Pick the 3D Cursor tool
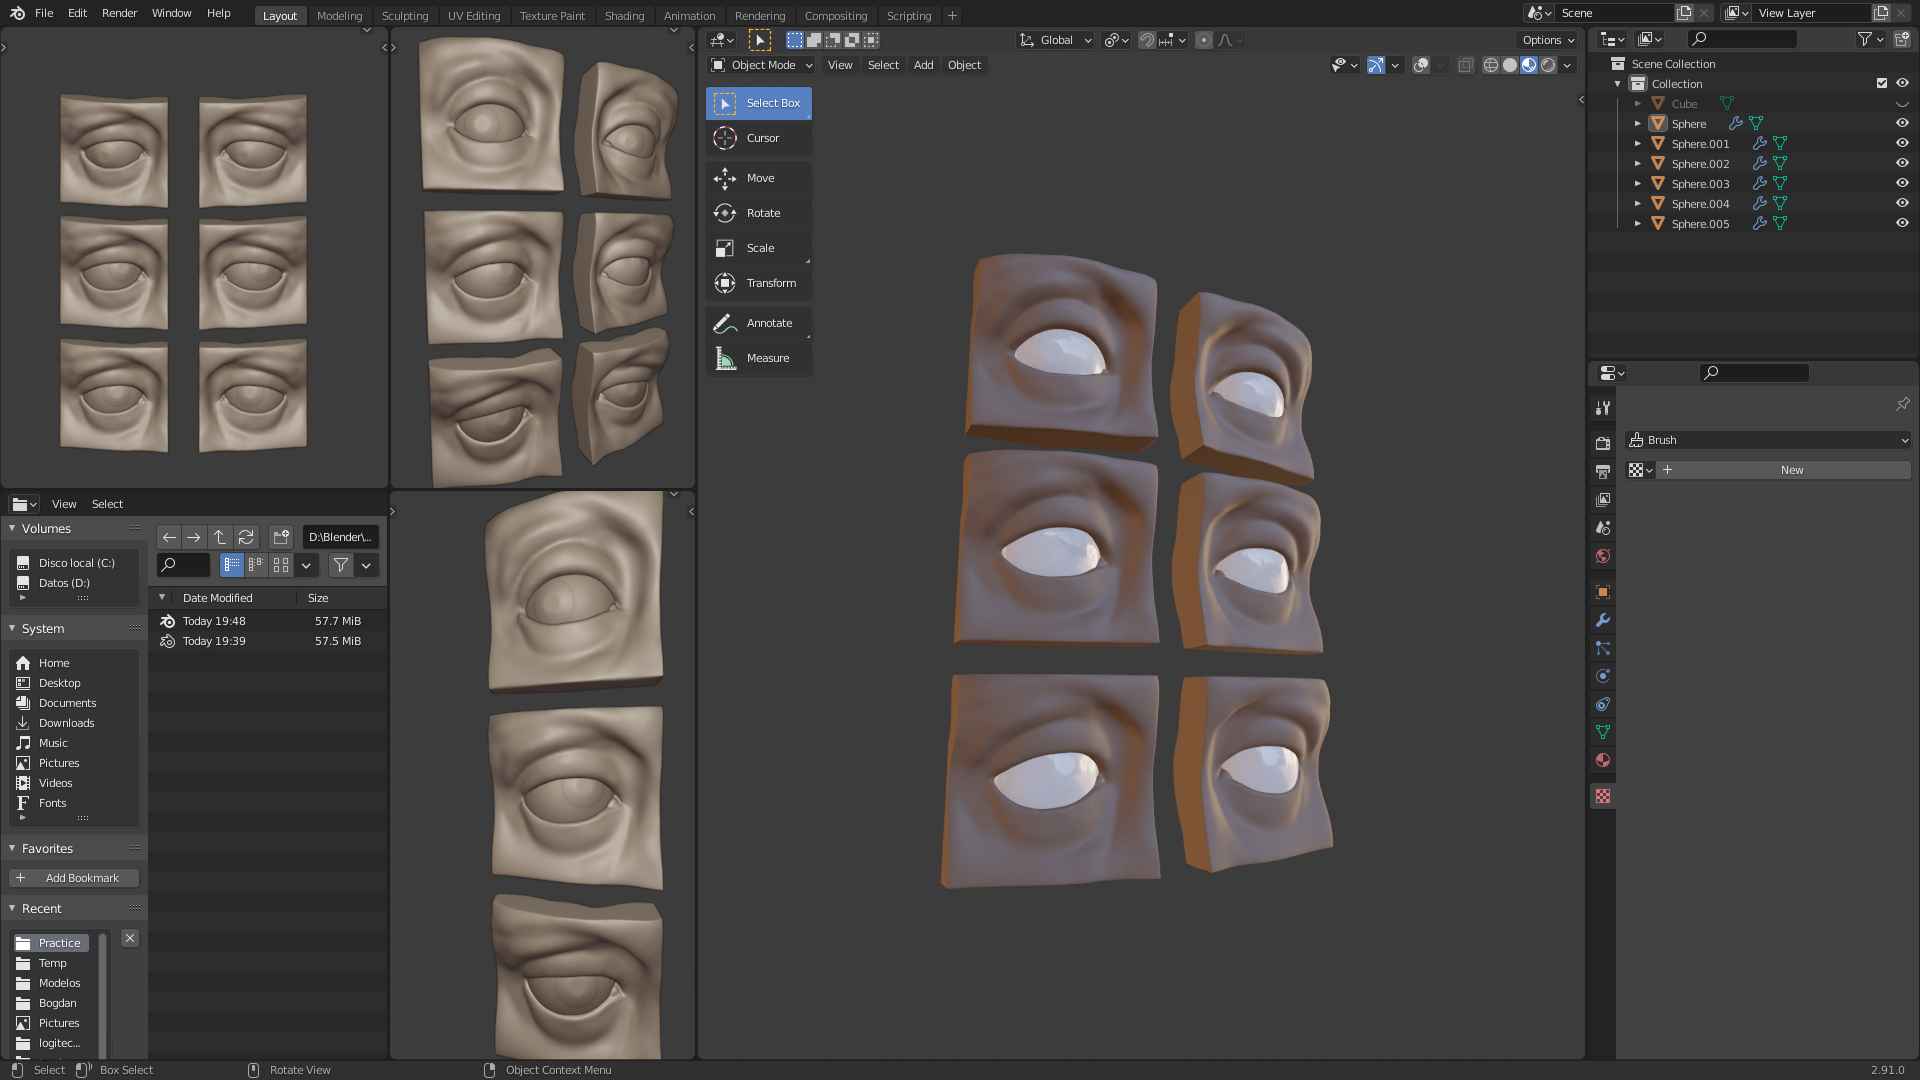 click(759, 138)
